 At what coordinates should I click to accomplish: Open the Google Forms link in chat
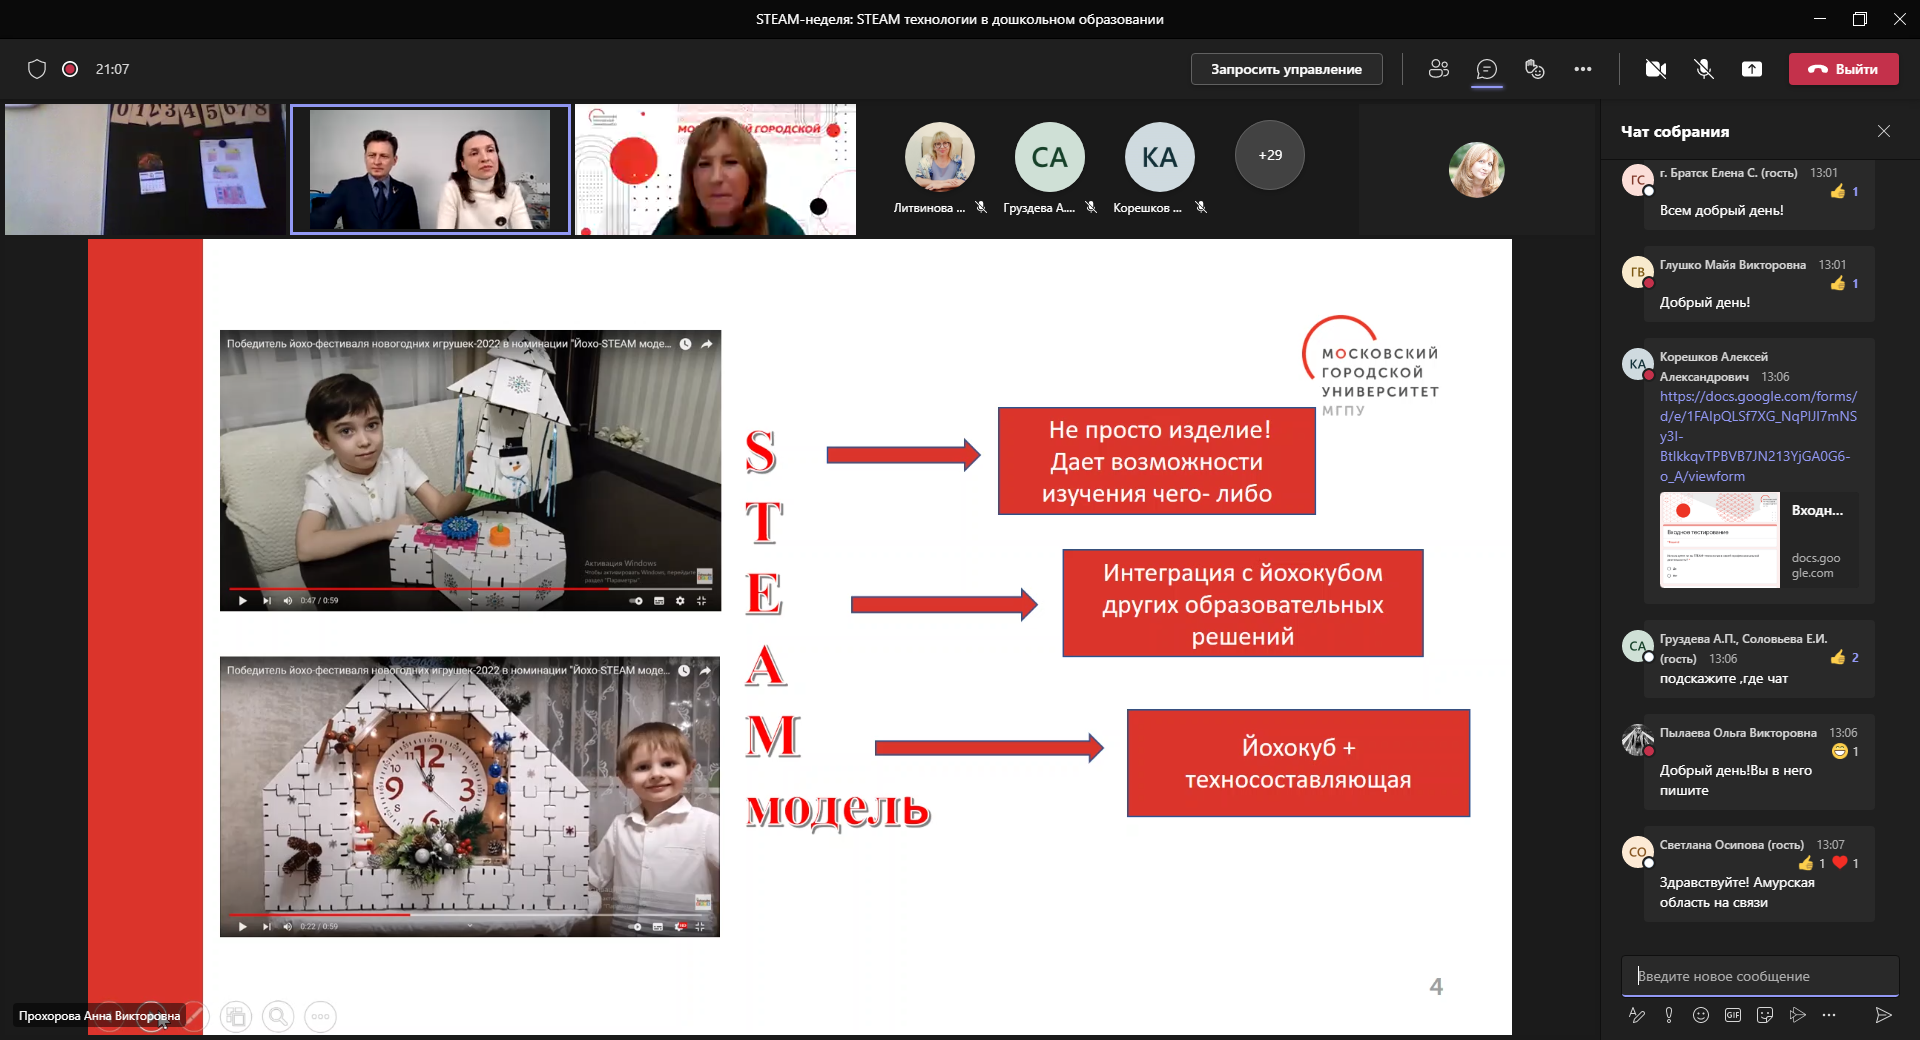(x=1757, y=436)
